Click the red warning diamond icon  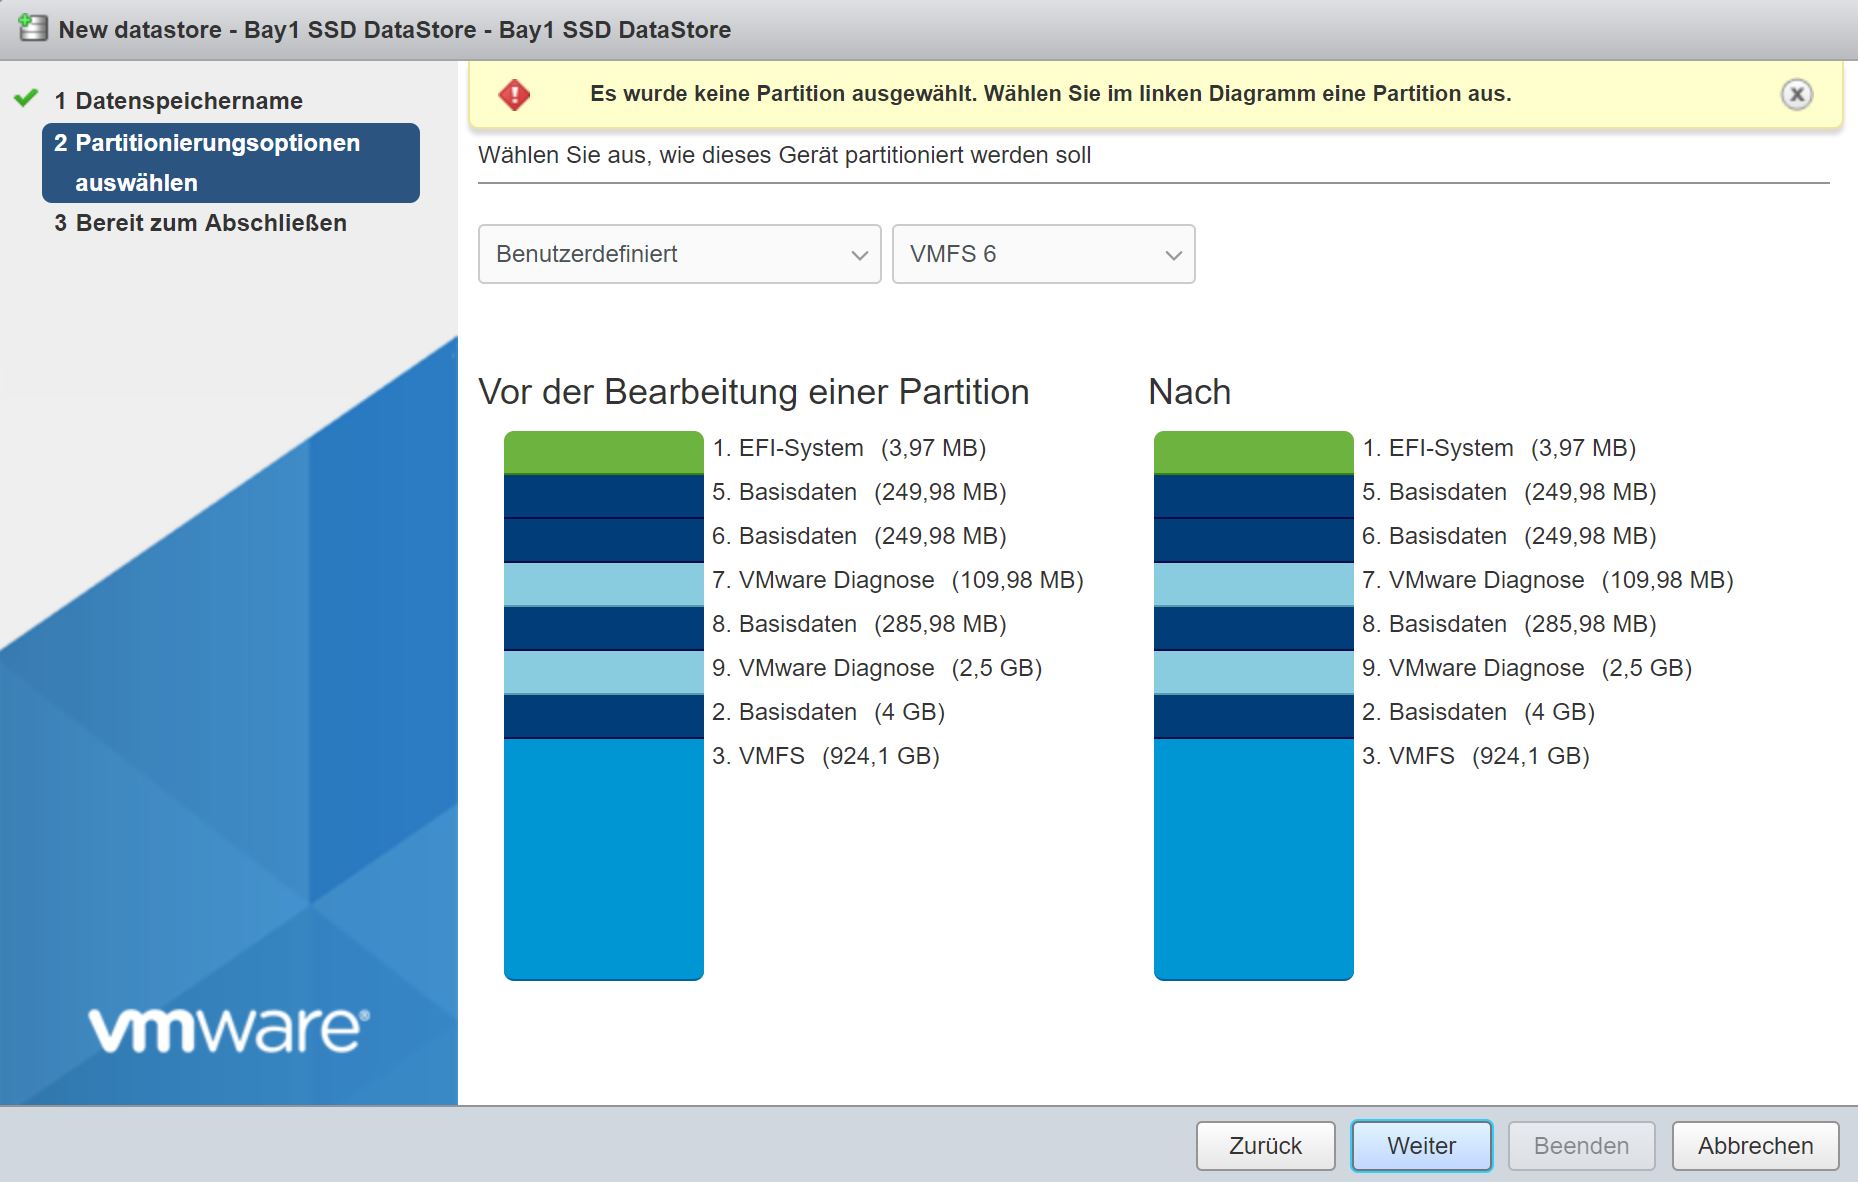[x=514, y=94]
